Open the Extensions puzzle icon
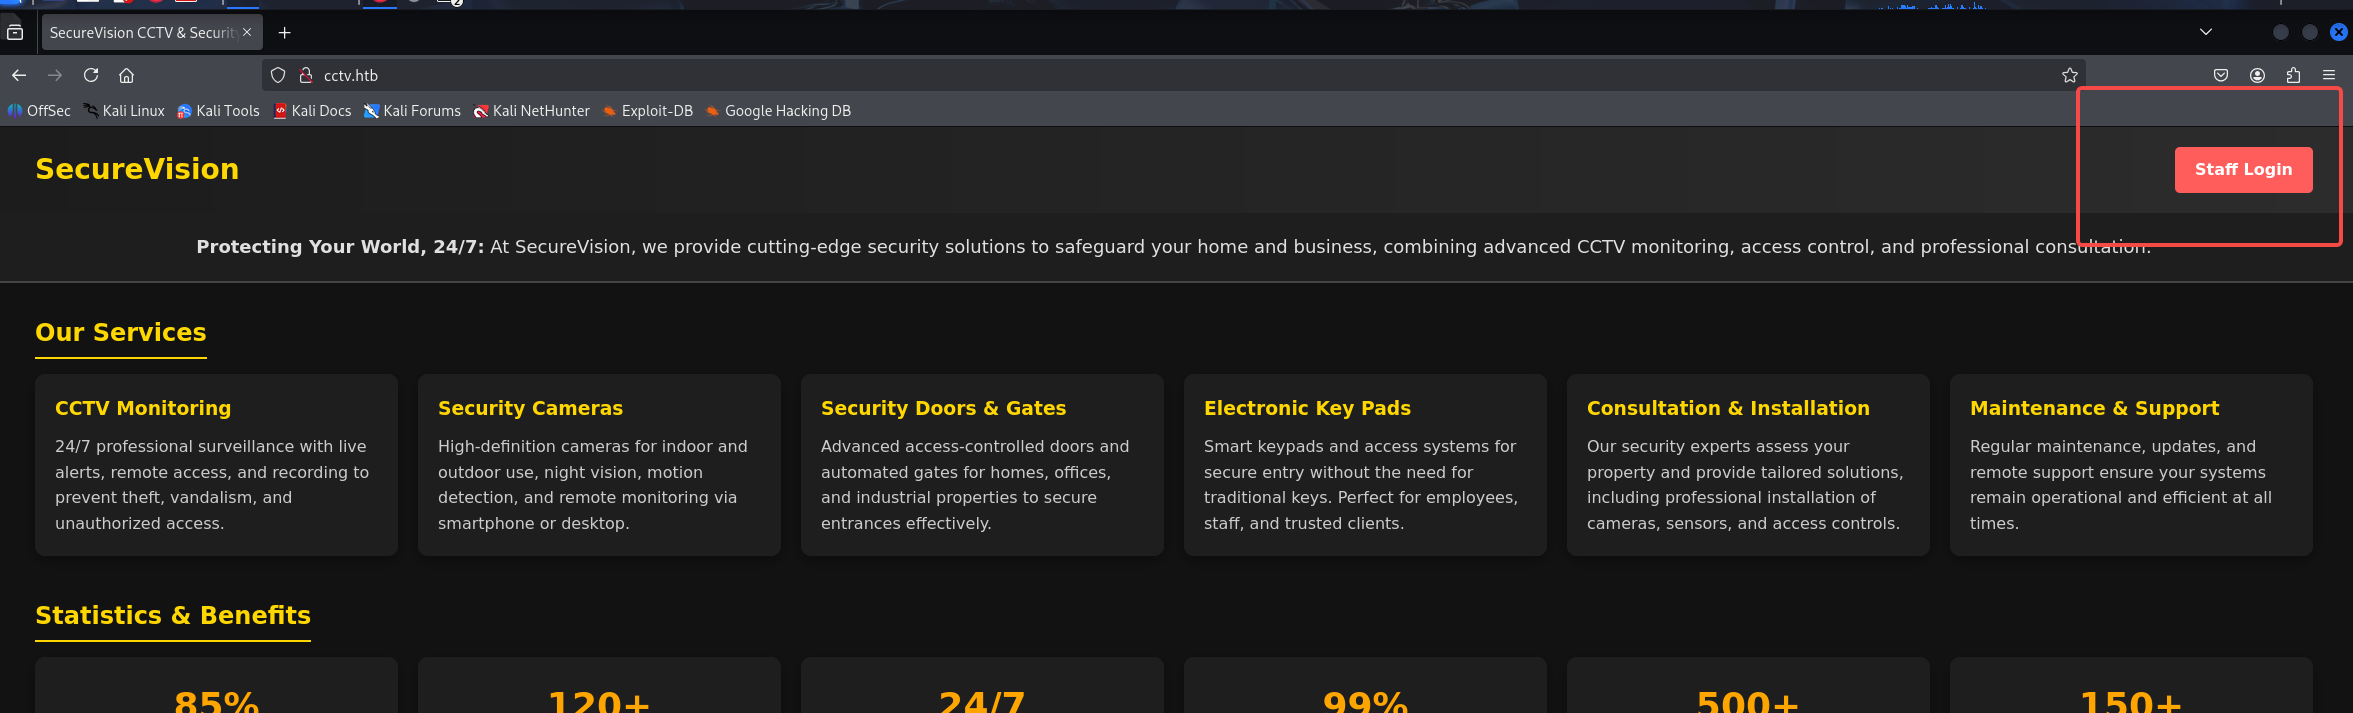Screen dimensions: 2353x713 click(2293, 75)
